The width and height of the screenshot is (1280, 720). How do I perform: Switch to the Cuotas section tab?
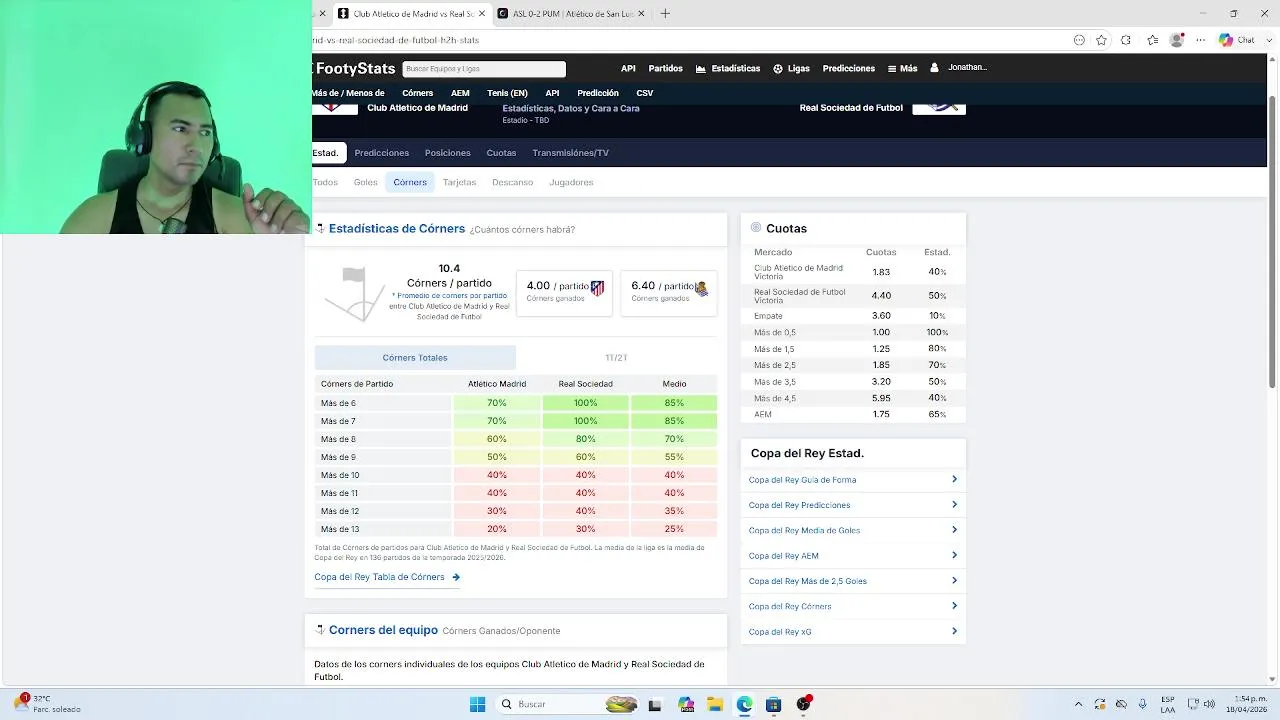point(501,153)
